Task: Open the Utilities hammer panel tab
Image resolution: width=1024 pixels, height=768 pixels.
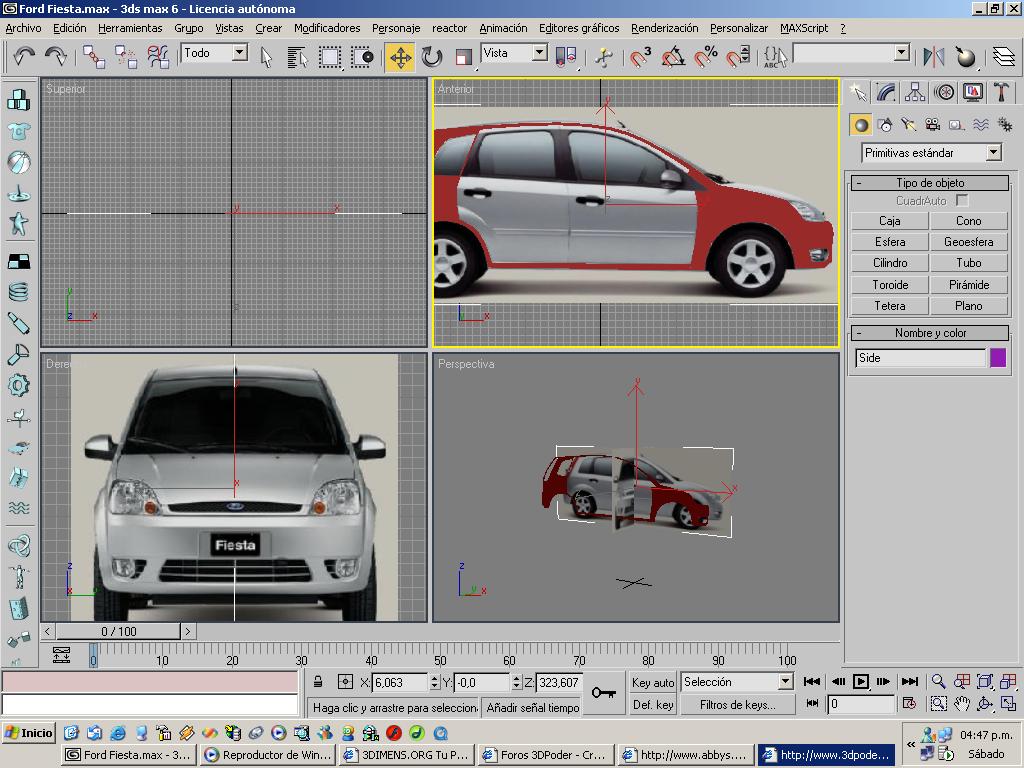Action: coord(1001,92)
